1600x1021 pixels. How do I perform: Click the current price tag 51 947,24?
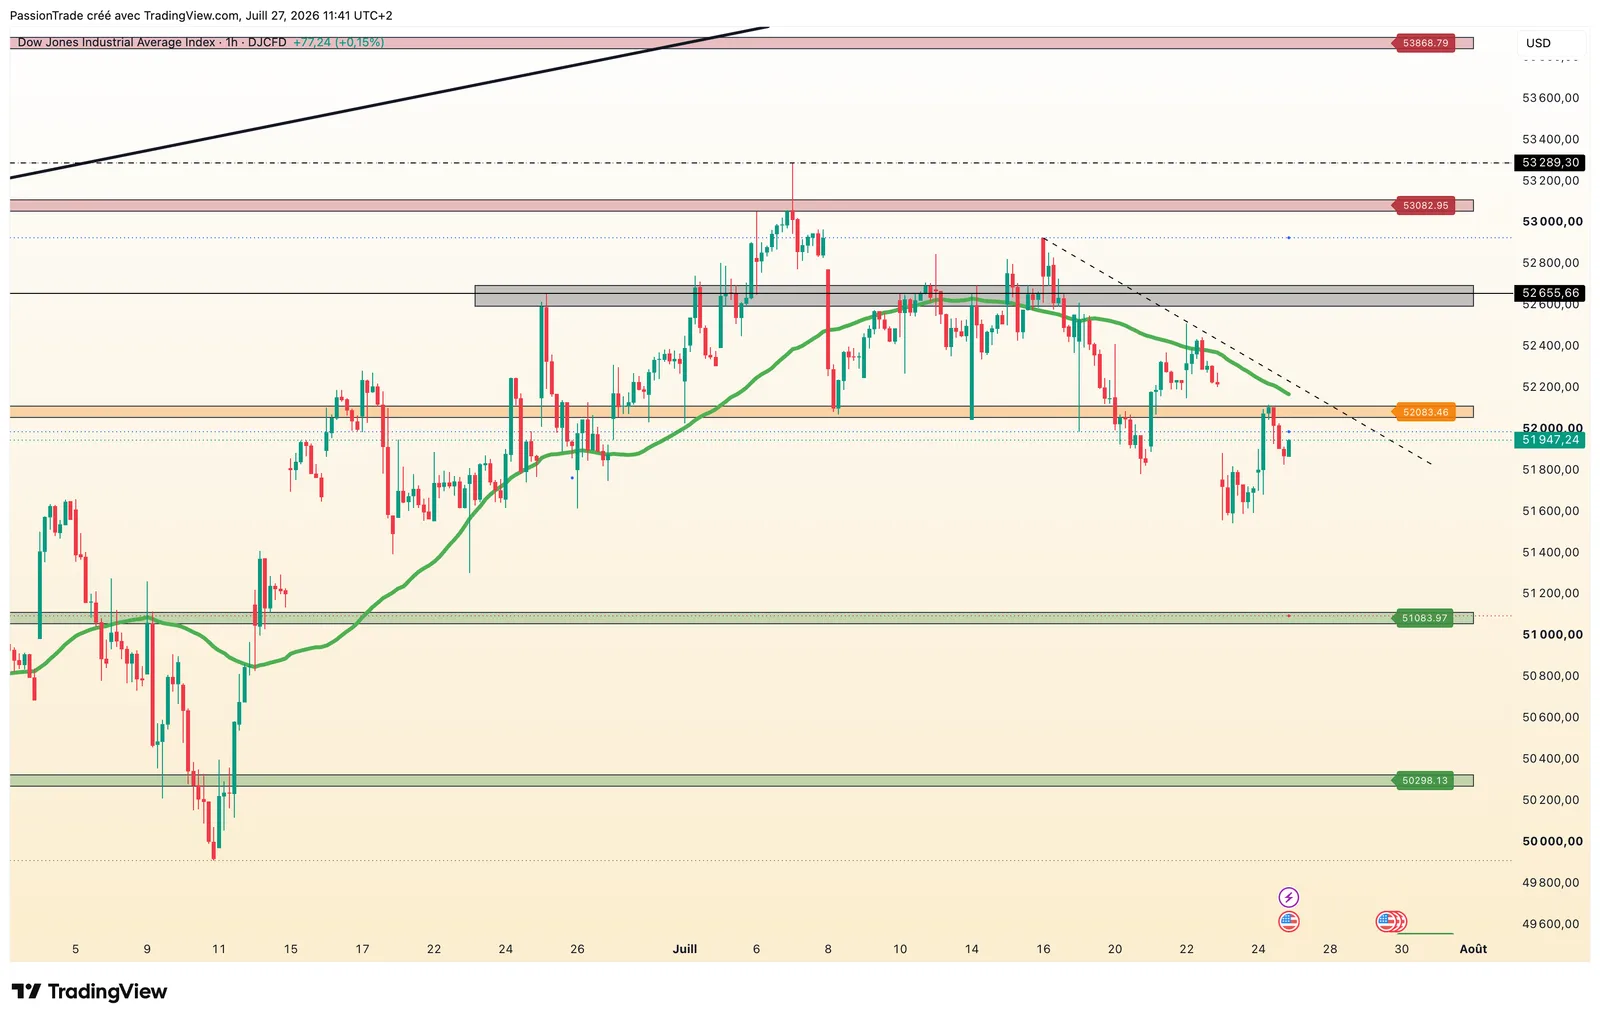tap(1551, 440)
